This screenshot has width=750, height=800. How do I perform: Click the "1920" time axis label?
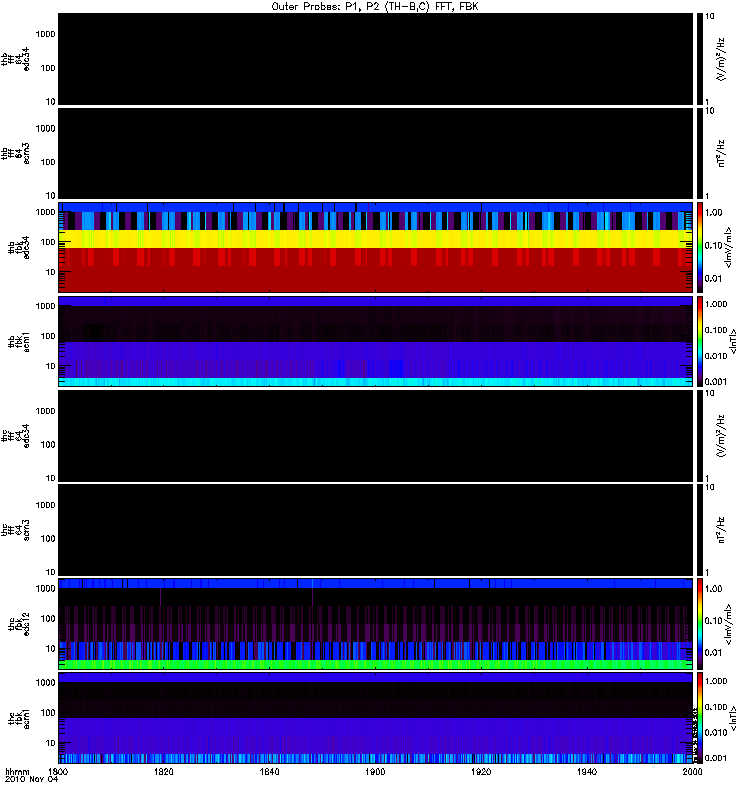click(481, 771)
